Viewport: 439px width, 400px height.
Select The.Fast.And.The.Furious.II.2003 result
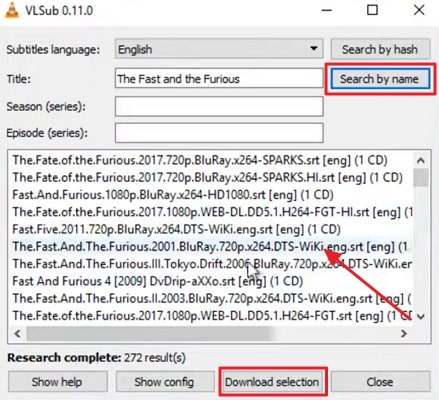pyautogui.click(x=212, y=298)
